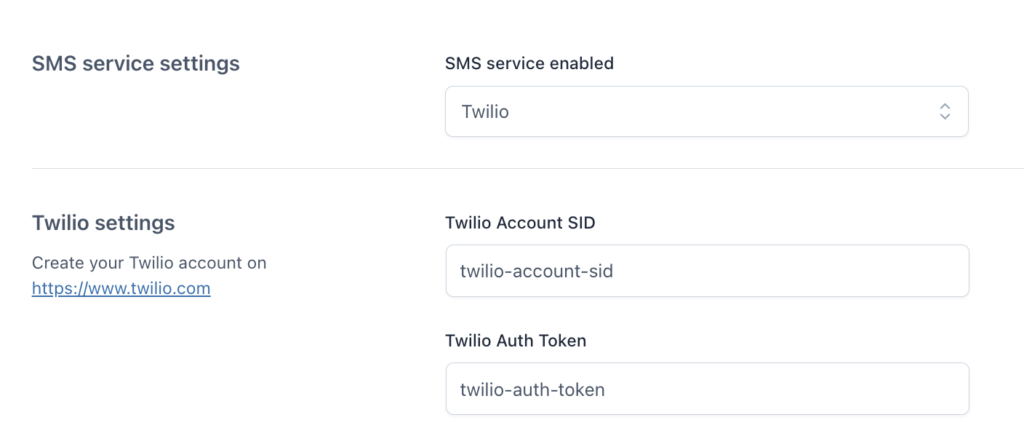Focus the Twilio Account SID input field
Viewport: 1024px width, 444px height.
[x=706, y=271]
